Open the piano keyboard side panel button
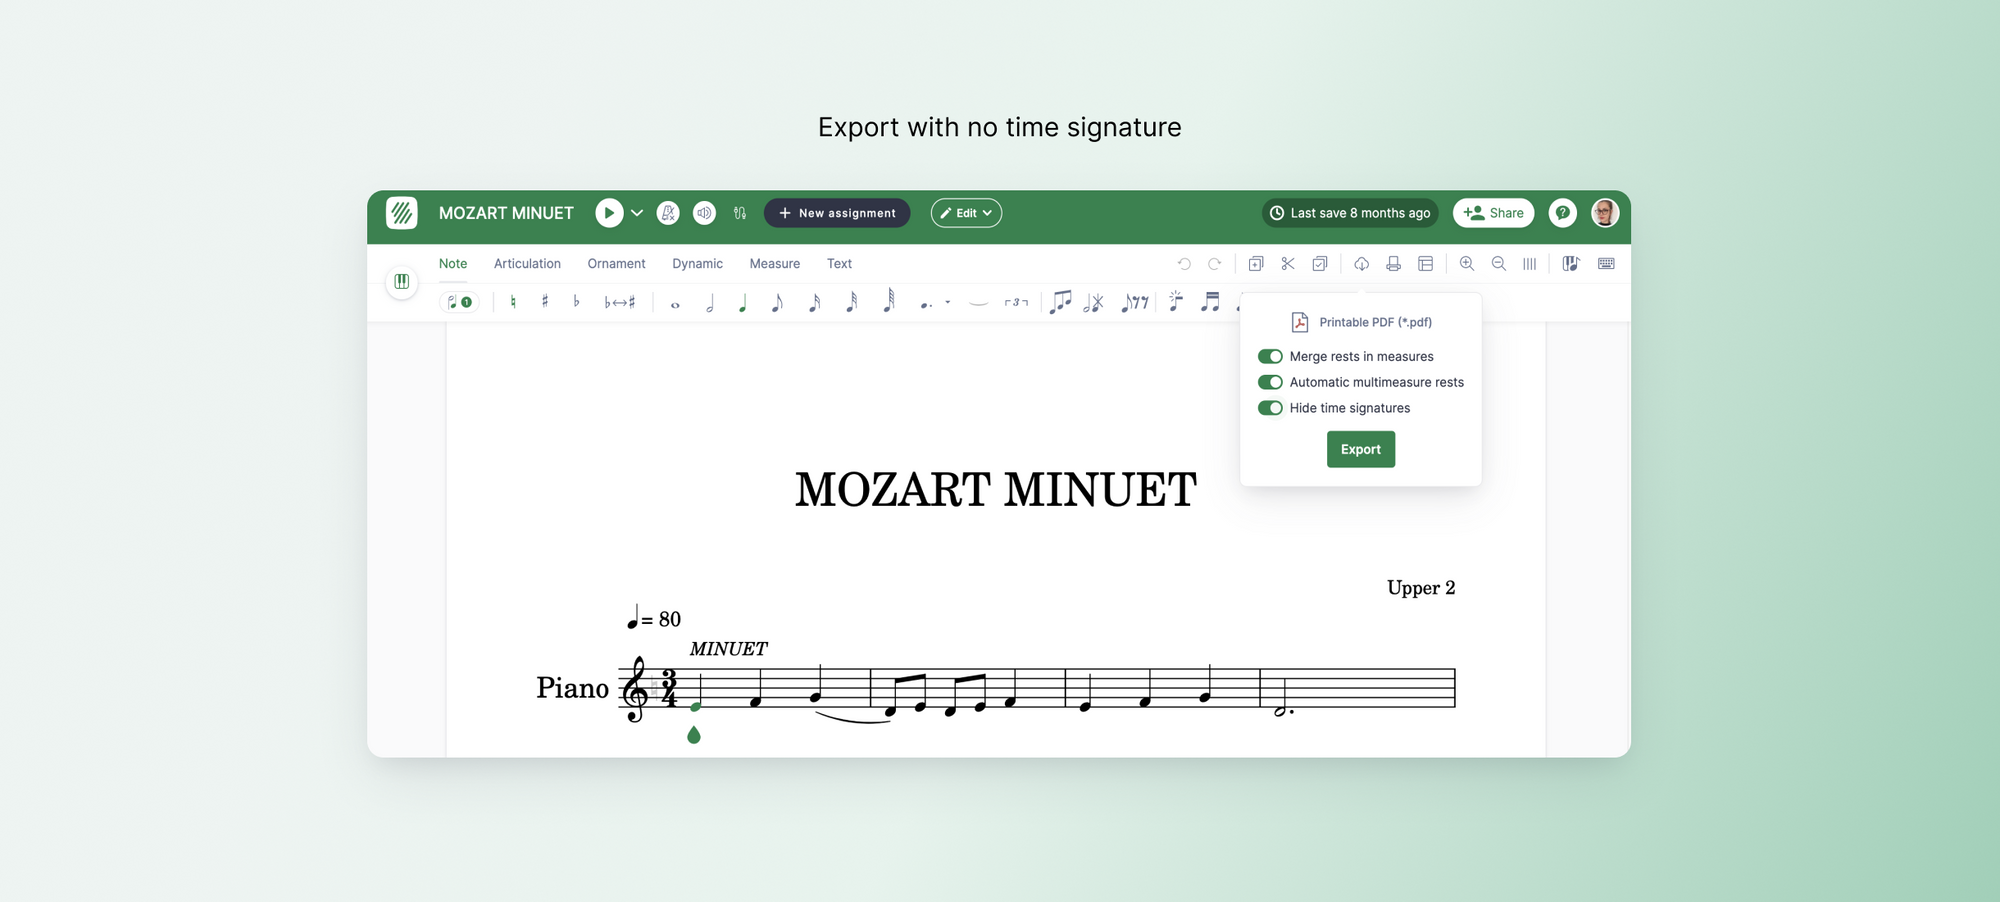2000x902 pixels. coord(402,282)
